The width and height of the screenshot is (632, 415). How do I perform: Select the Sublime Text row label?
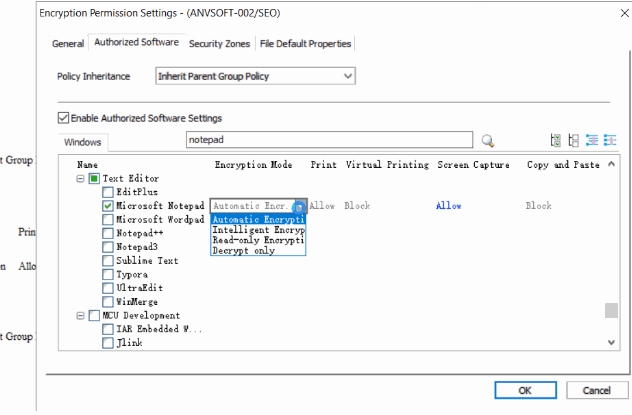click(x=147, y=261)
